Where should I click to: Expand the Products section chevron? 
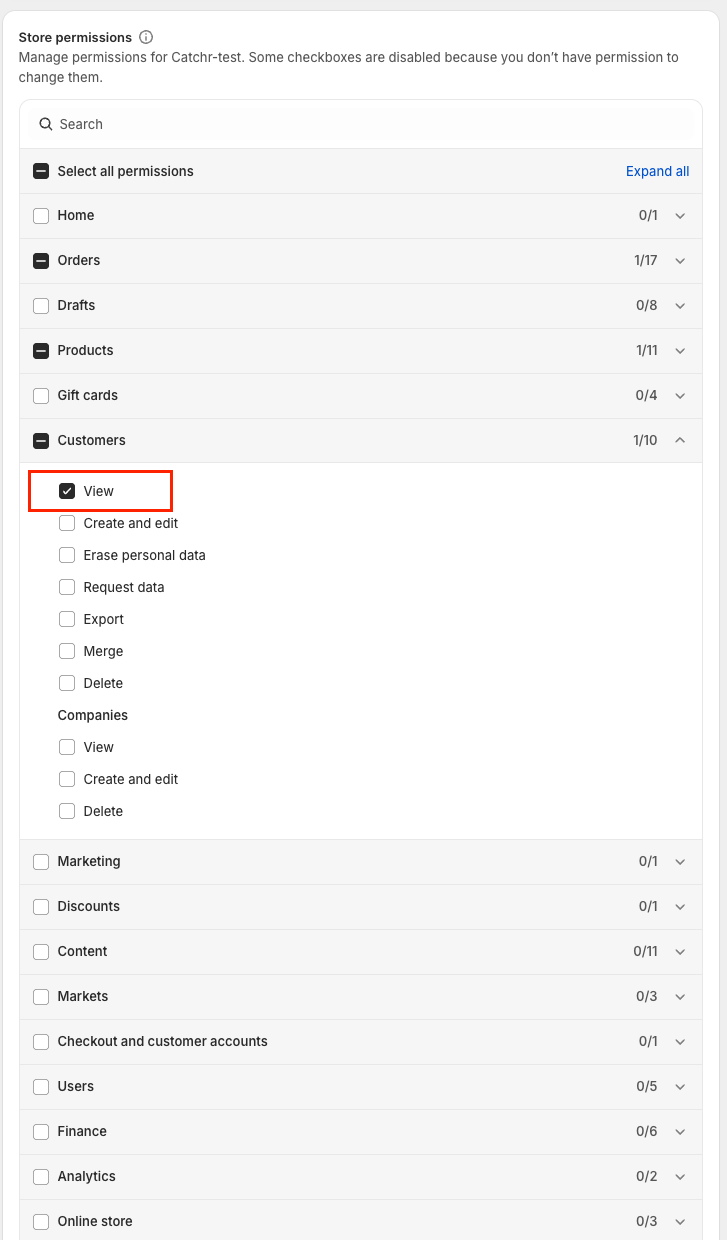680,351
